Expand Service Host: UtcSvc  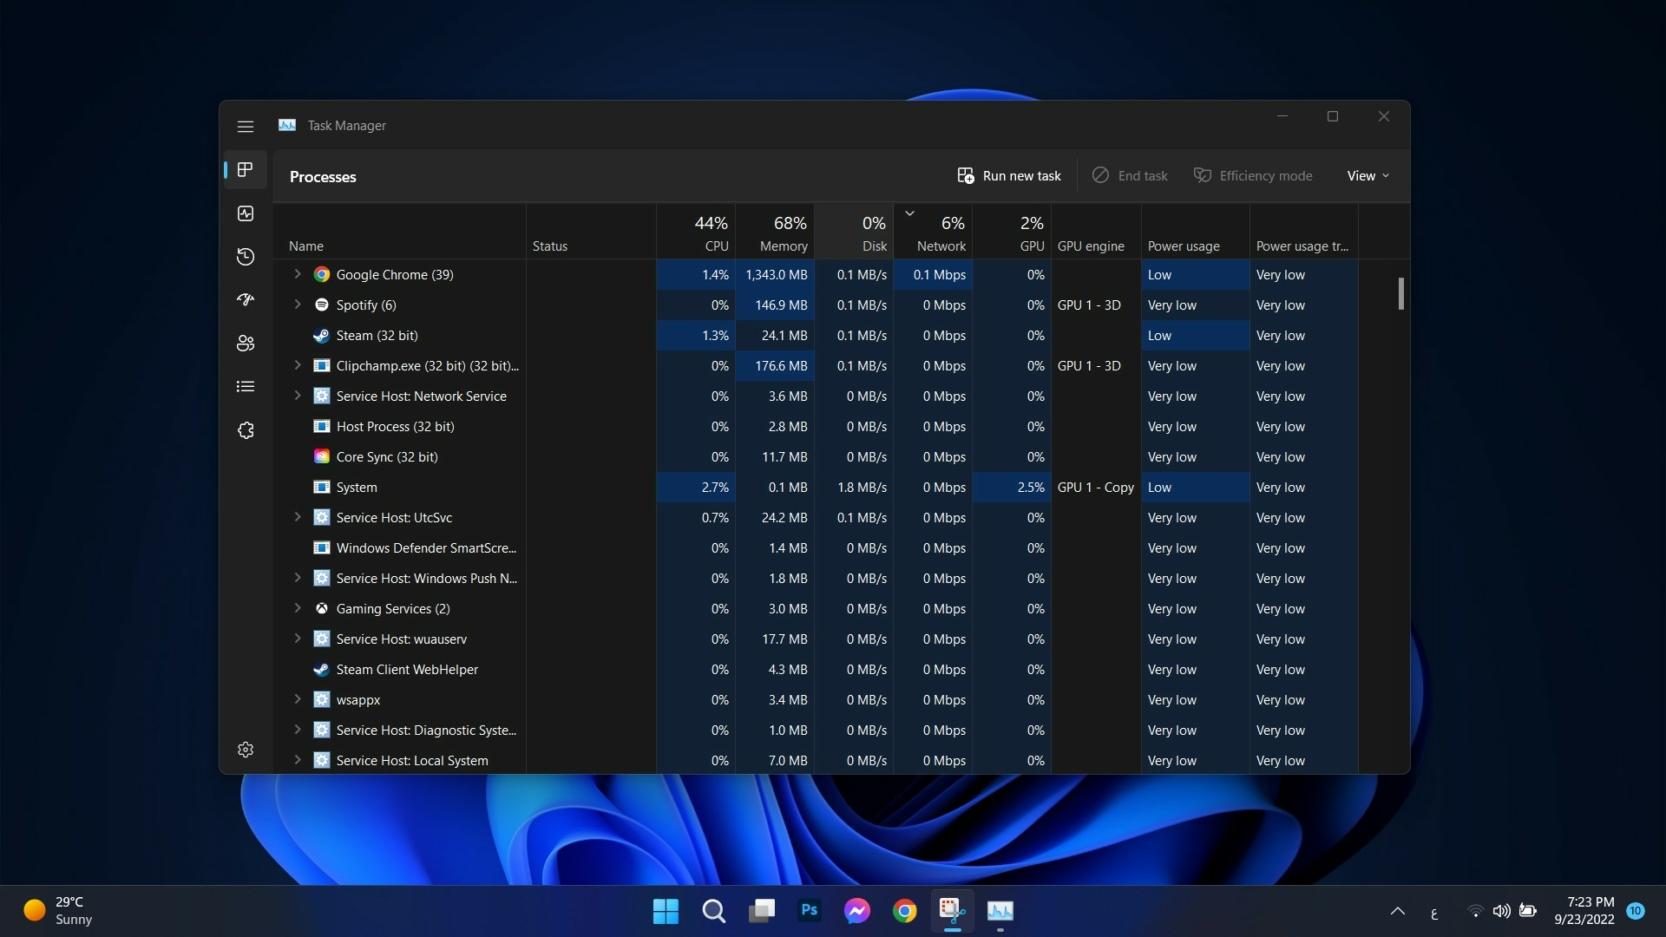tap(297, 517)
